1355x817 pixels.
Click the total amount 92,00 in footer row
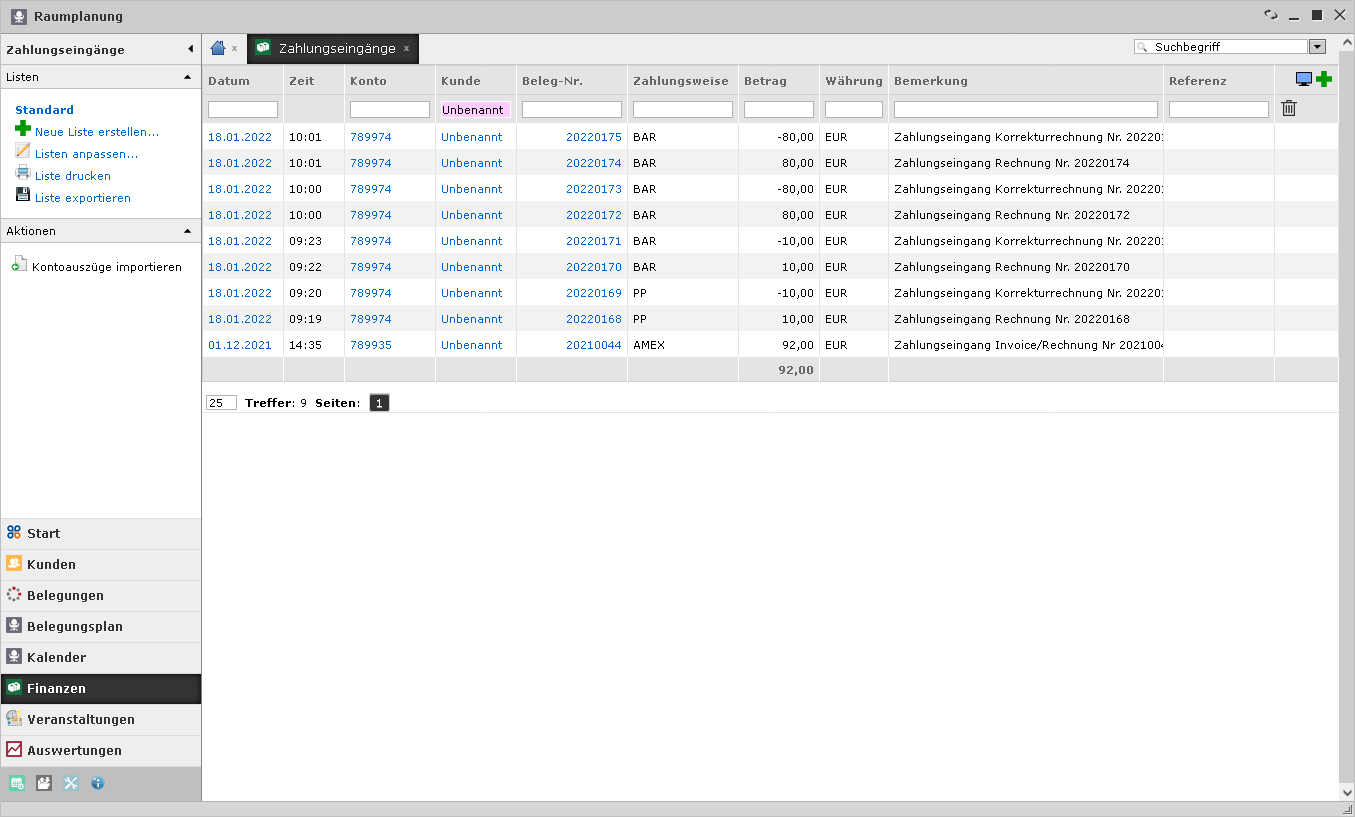(x=796, y=370)
